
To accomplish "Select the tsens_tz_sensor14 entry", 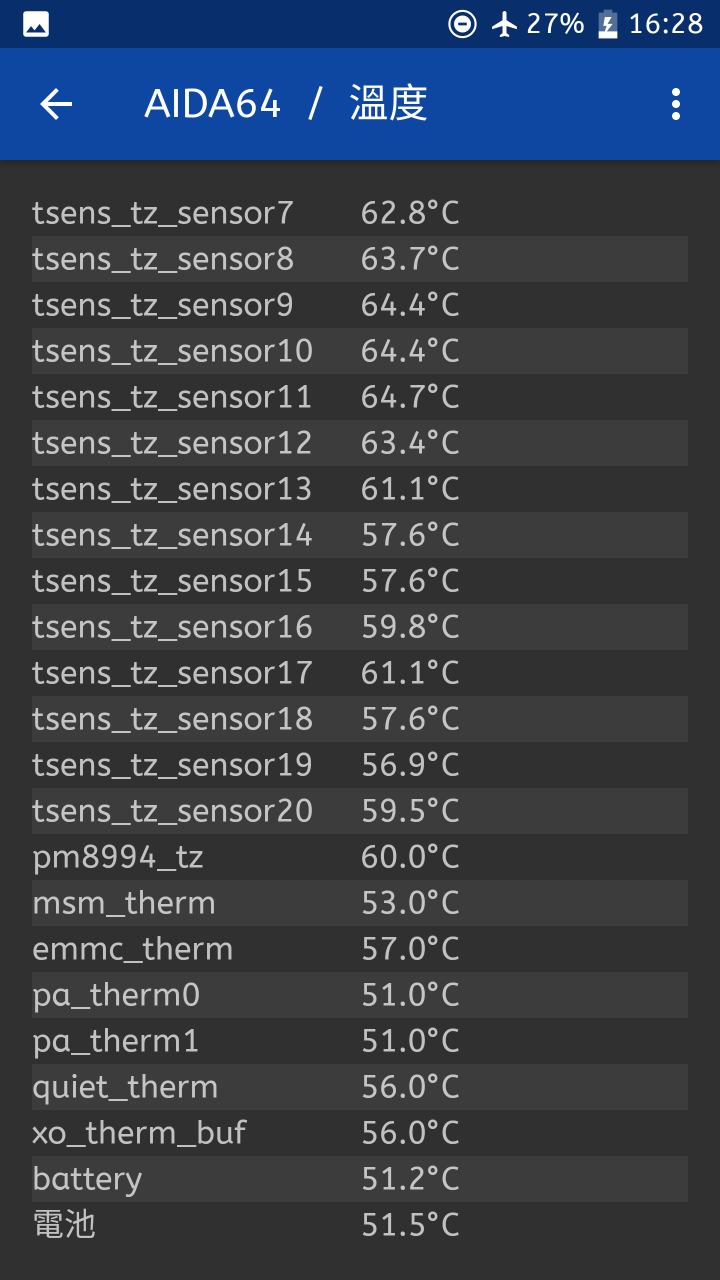I will [x=360, y=535].
